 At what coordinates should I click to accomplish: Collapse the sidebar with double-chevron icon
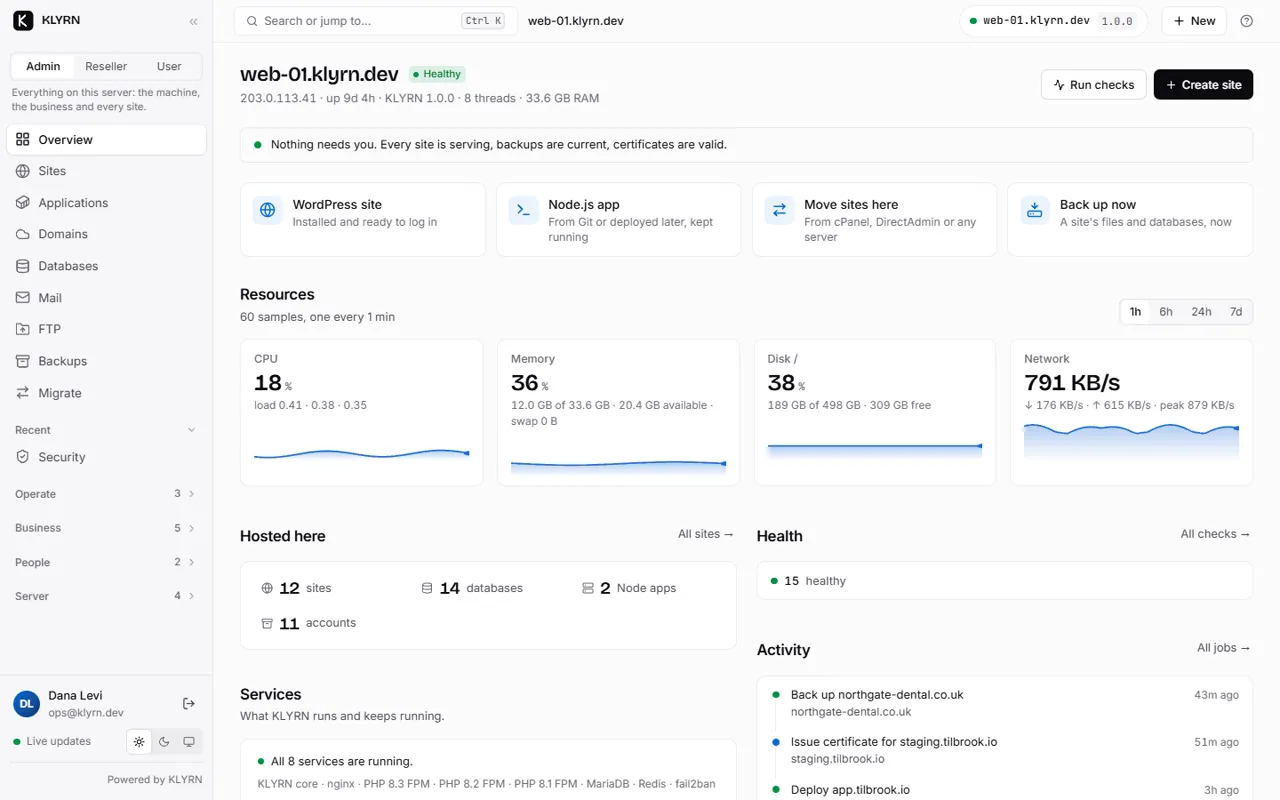pos(193,21)
